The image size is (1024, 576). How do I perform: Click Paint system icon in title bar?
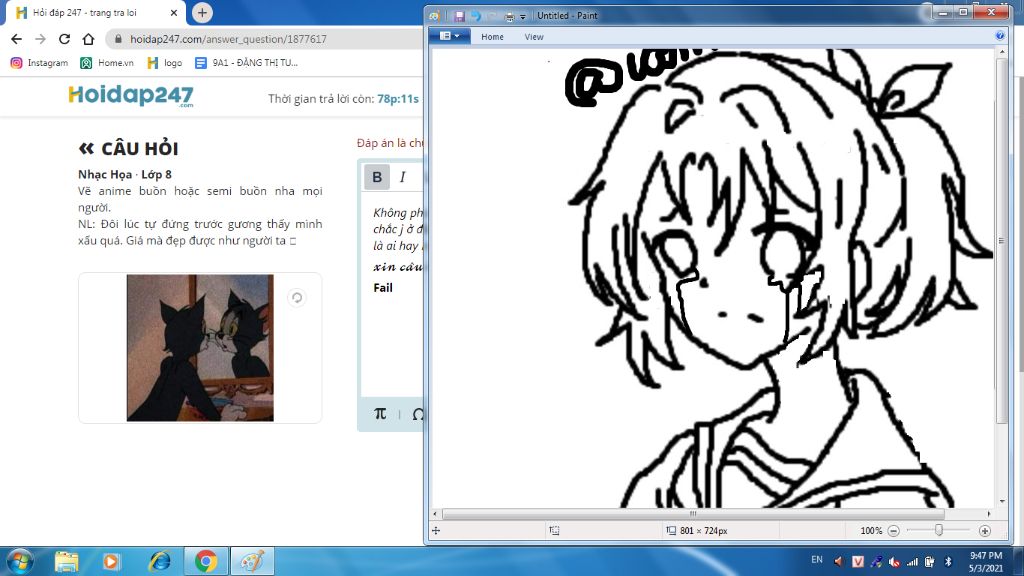[434, 16]
